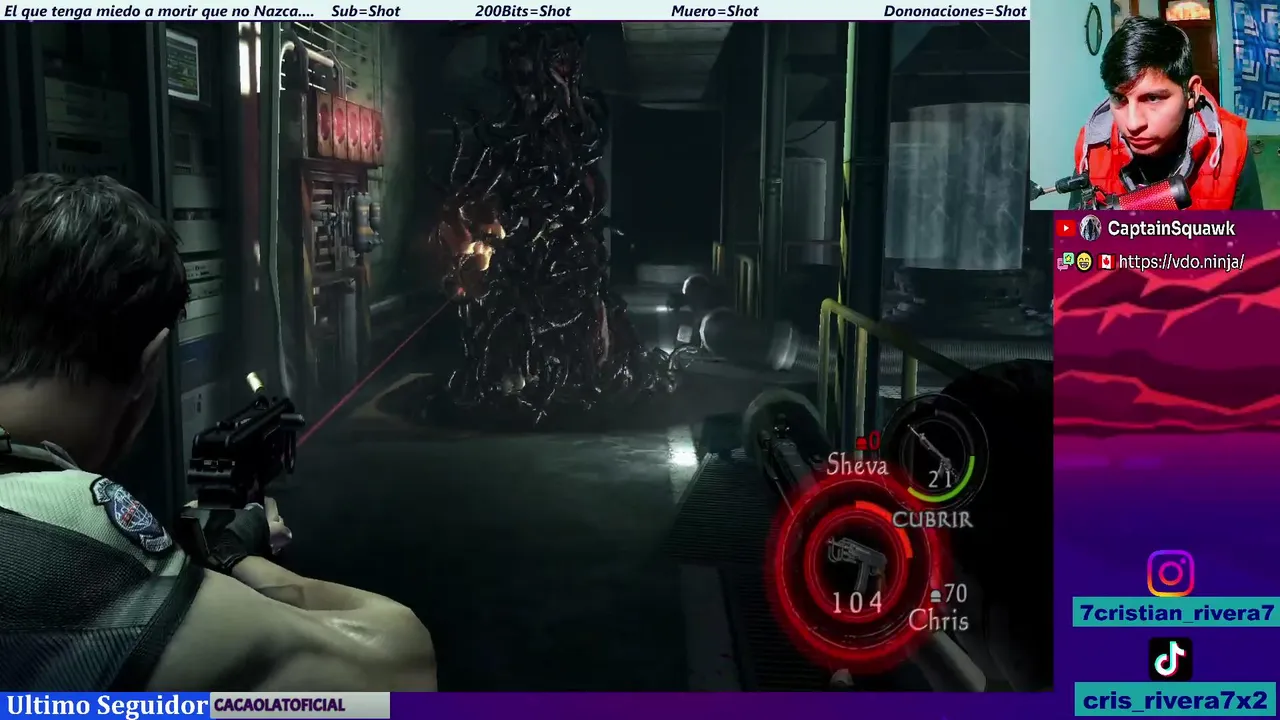Viewport: 1280px width, 720px height.
Task: Click the Canada flag icon
Action: (x=1106, y=262)
